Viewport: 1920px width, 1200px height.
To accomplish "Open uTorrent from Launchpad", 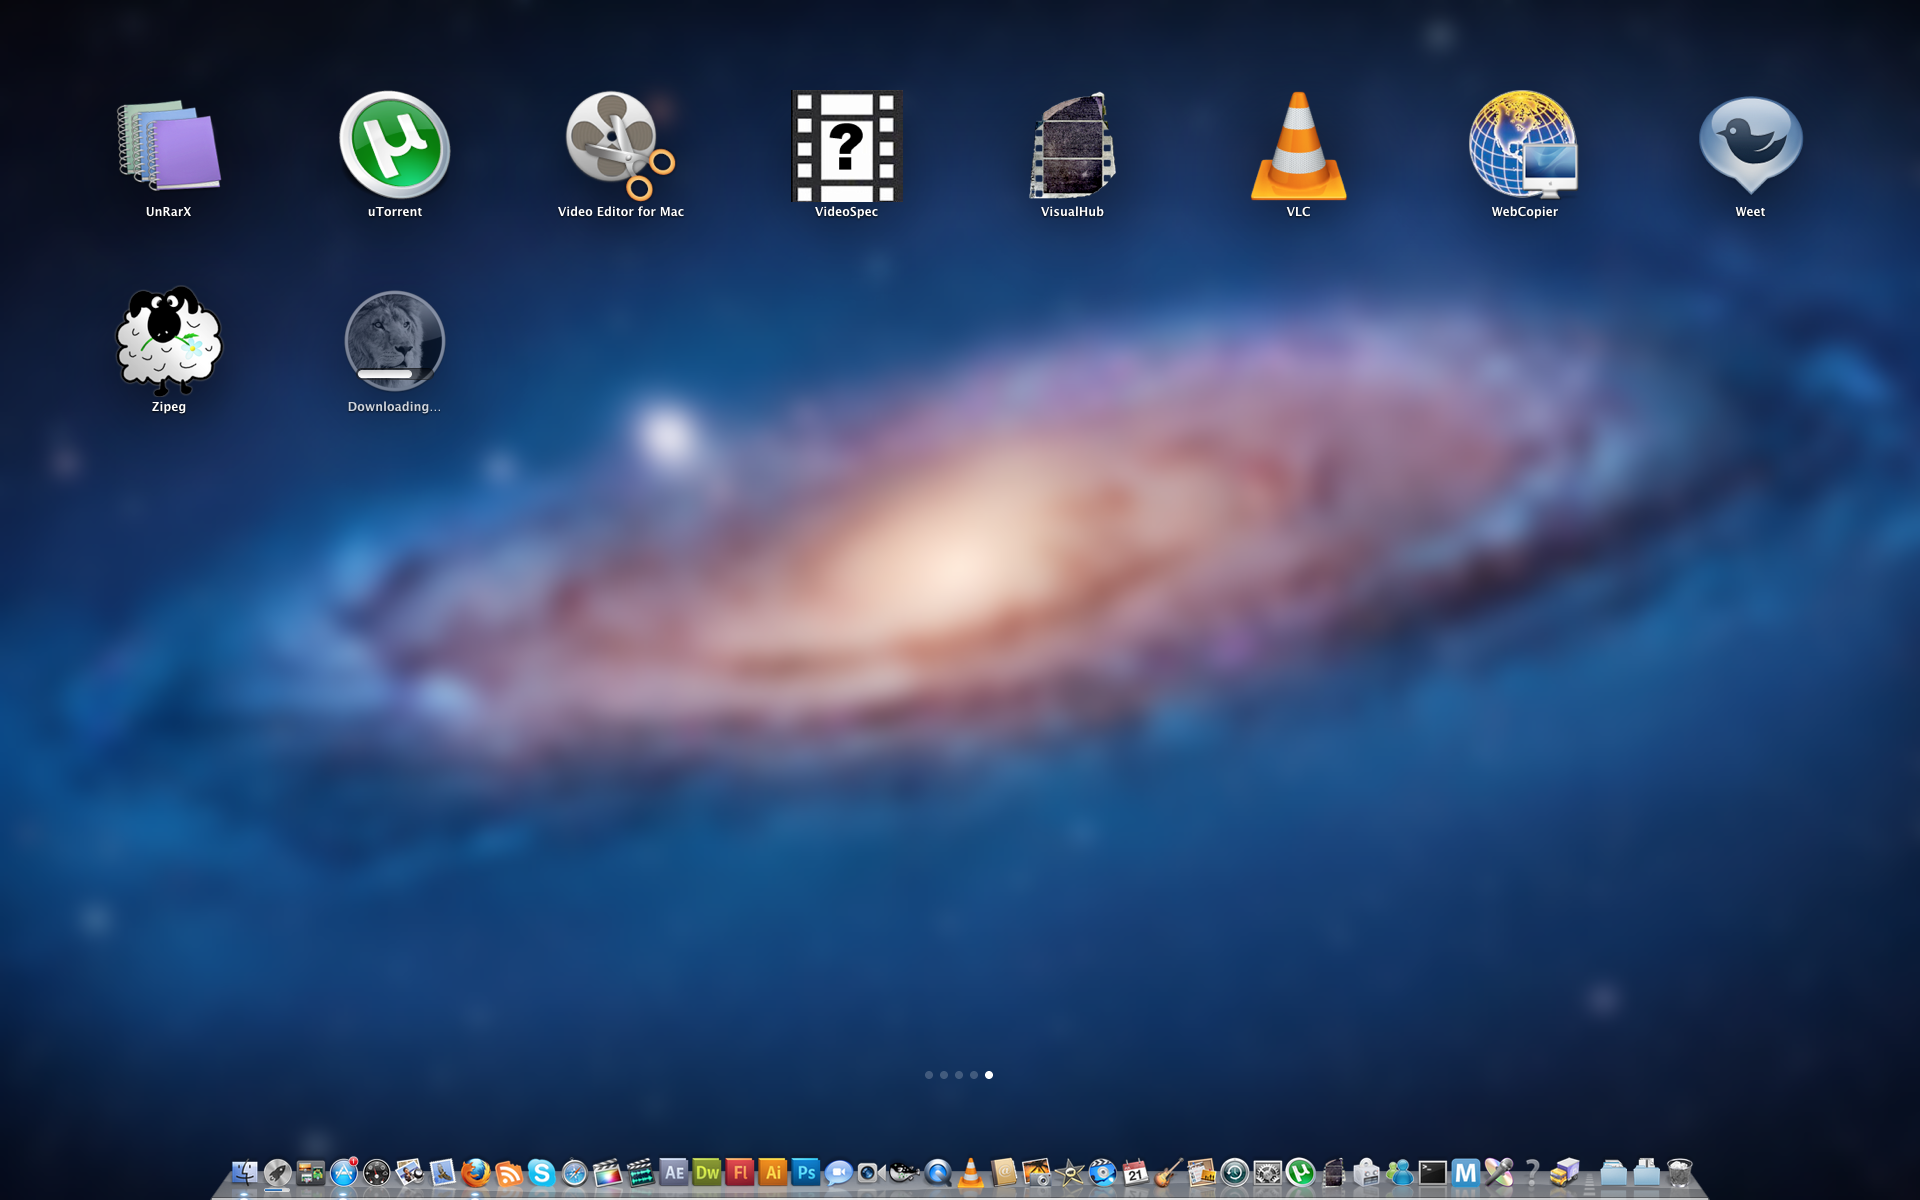I will 394,146.
